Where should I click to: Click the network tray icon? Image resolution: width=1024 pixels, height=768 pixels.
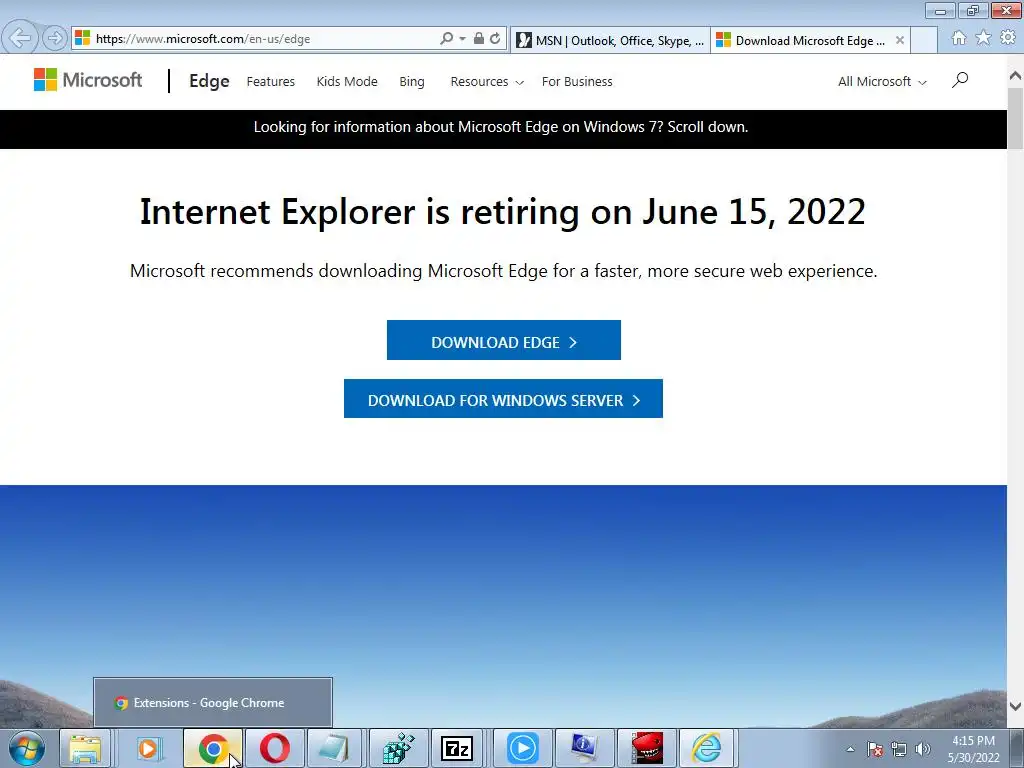[x=899, y=749]
